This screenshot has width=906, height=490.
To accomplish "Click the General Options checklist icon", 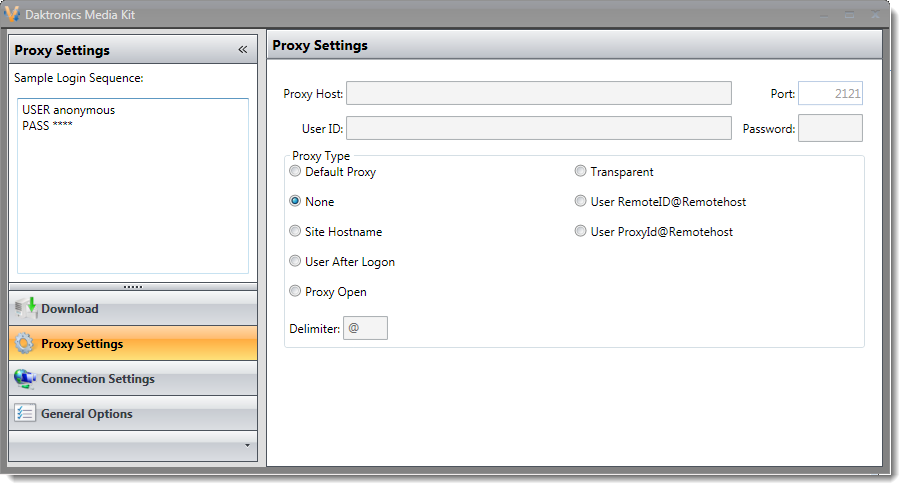I will point(25,414).
